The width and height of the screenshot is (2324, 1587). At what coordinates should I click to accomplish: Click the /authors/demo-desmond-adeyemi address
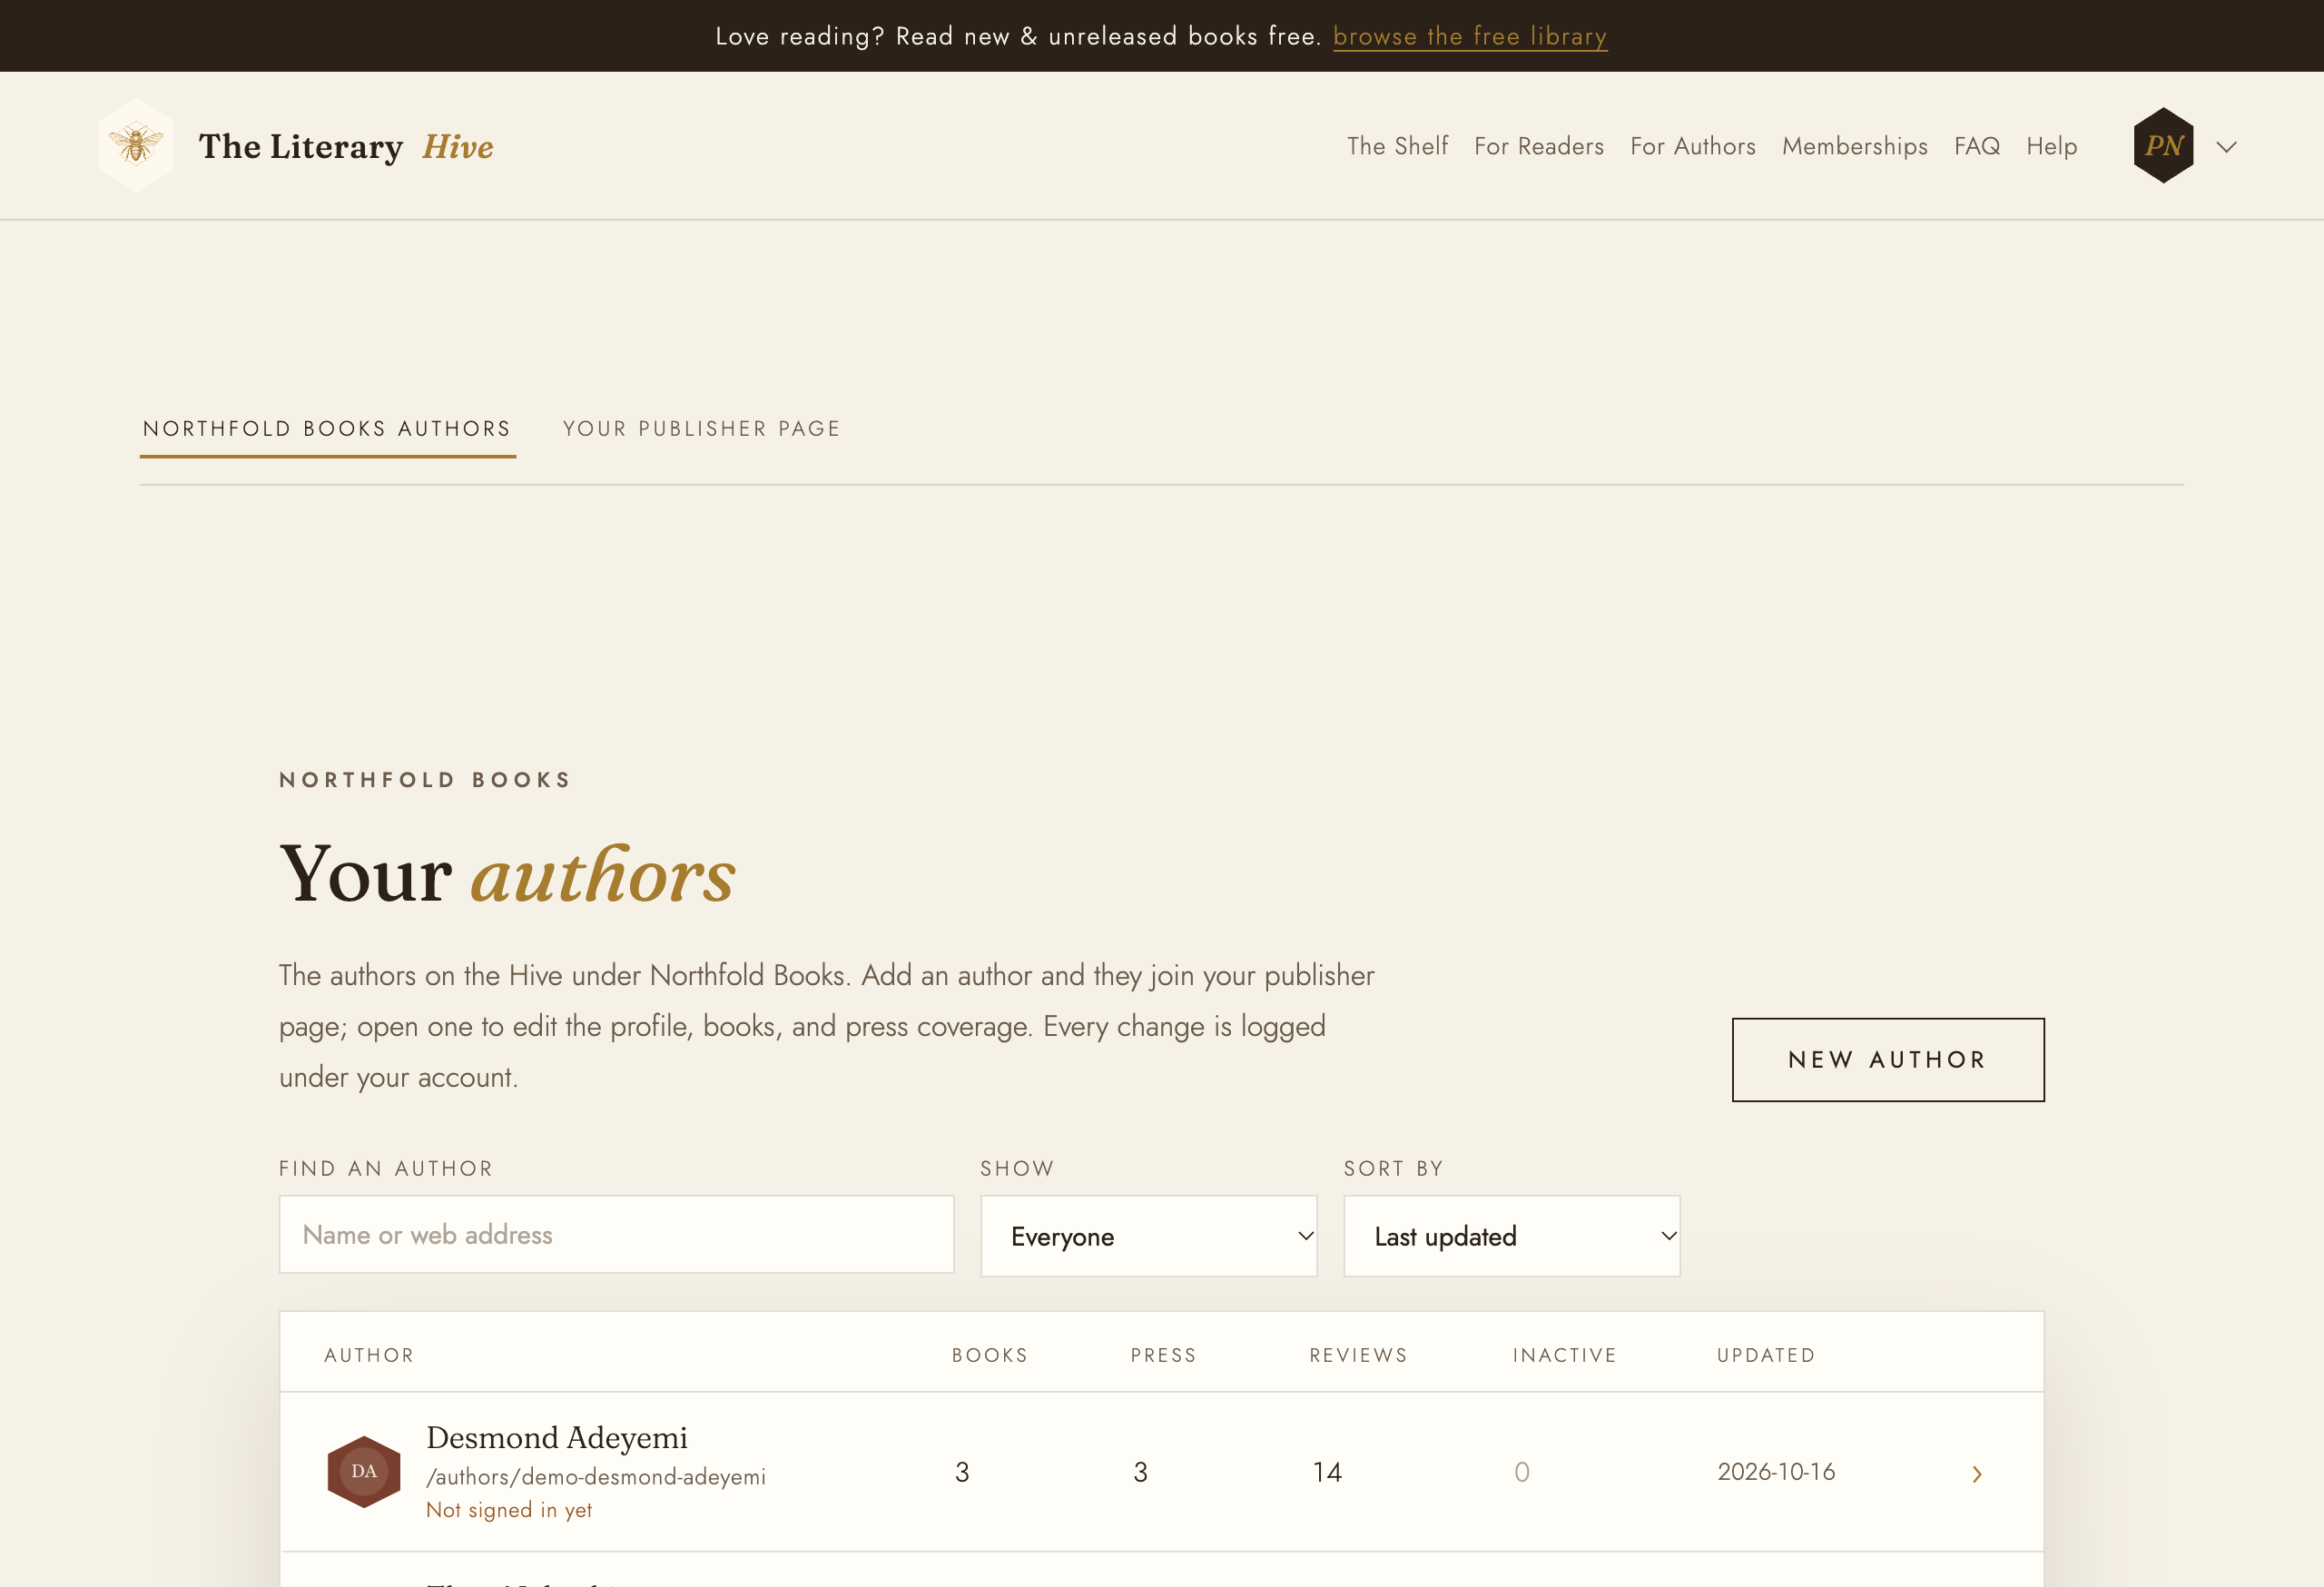[x=596, y=1477]
